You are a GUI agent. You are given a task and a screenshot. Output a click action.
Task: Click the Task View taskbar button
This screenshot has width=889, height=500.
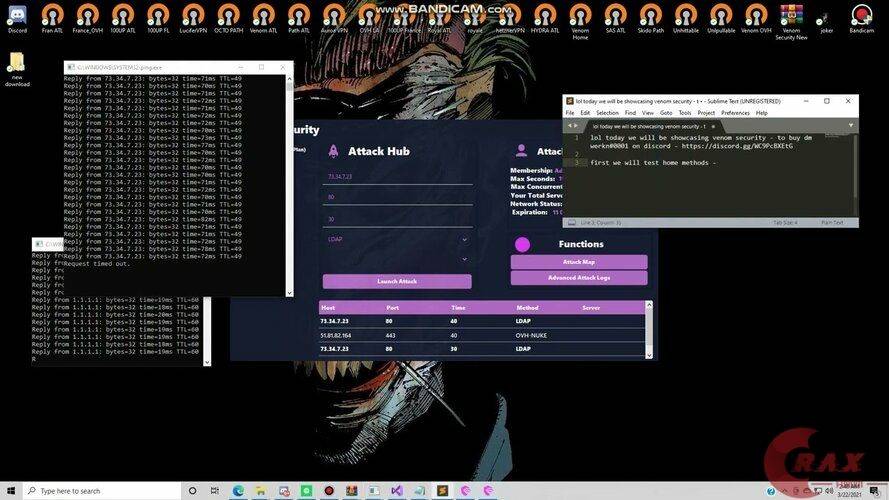pos(215,490)
